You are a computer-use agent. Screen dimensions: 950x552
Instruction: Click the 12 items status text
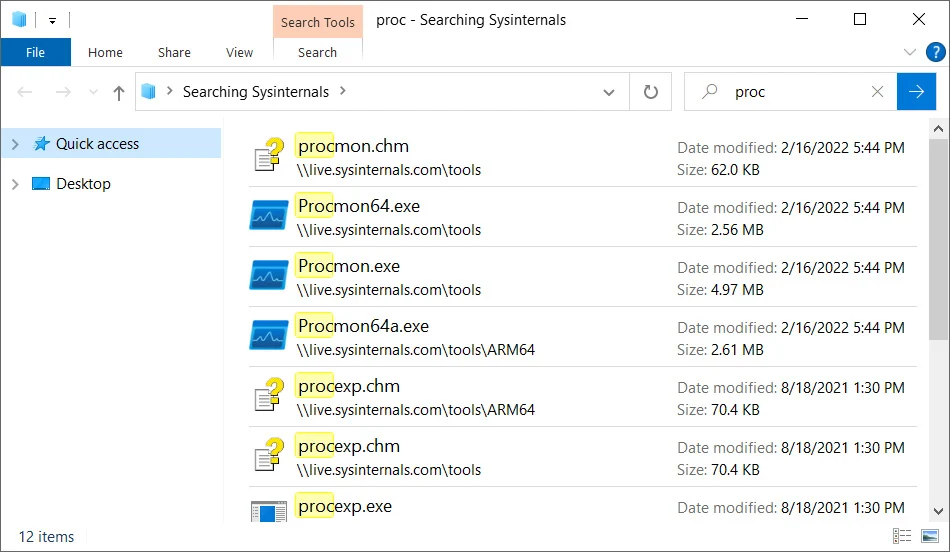tap(46, 537)
